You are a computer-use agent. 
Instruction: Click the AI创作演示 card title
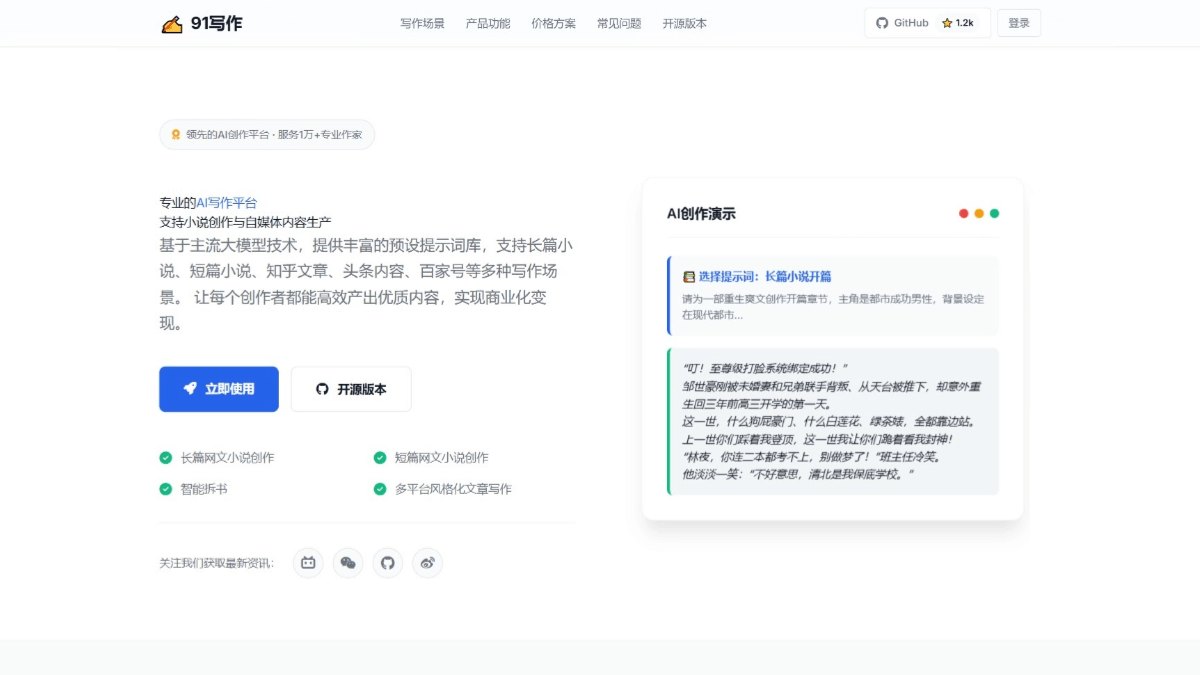click(701, 214)
